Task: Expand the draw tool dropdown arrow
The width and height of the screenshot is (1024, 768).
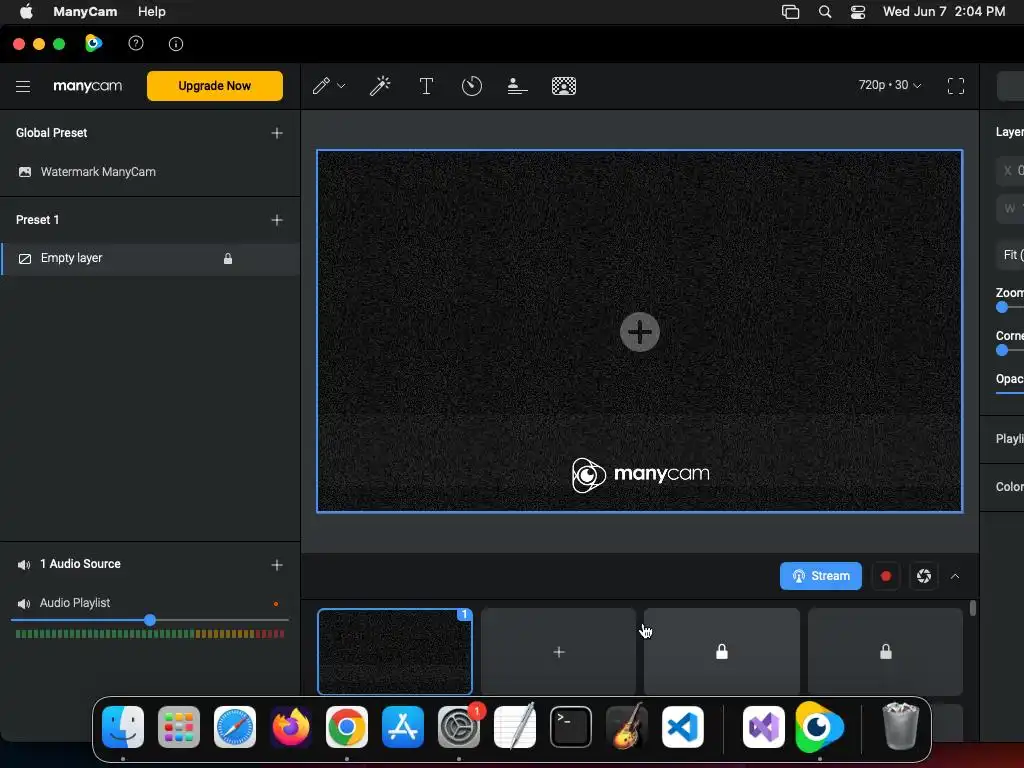Action: (x=341, y=86)
